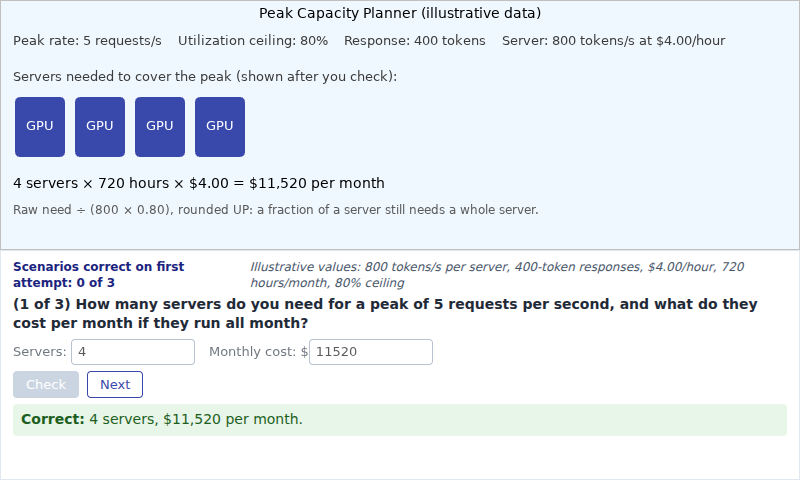Click the third GPU server tile
Screen dimensions: 800x484
(160, 126)
